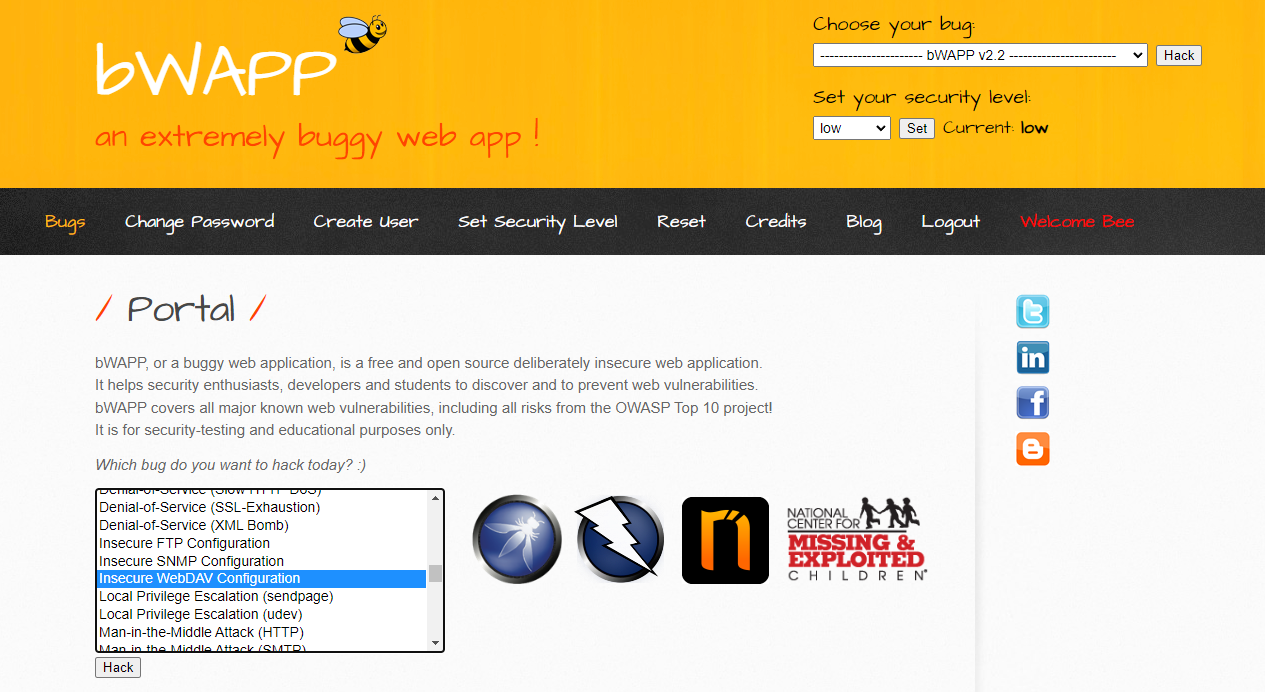
Task: Click the Hack button below bug list
Action: 118,667
